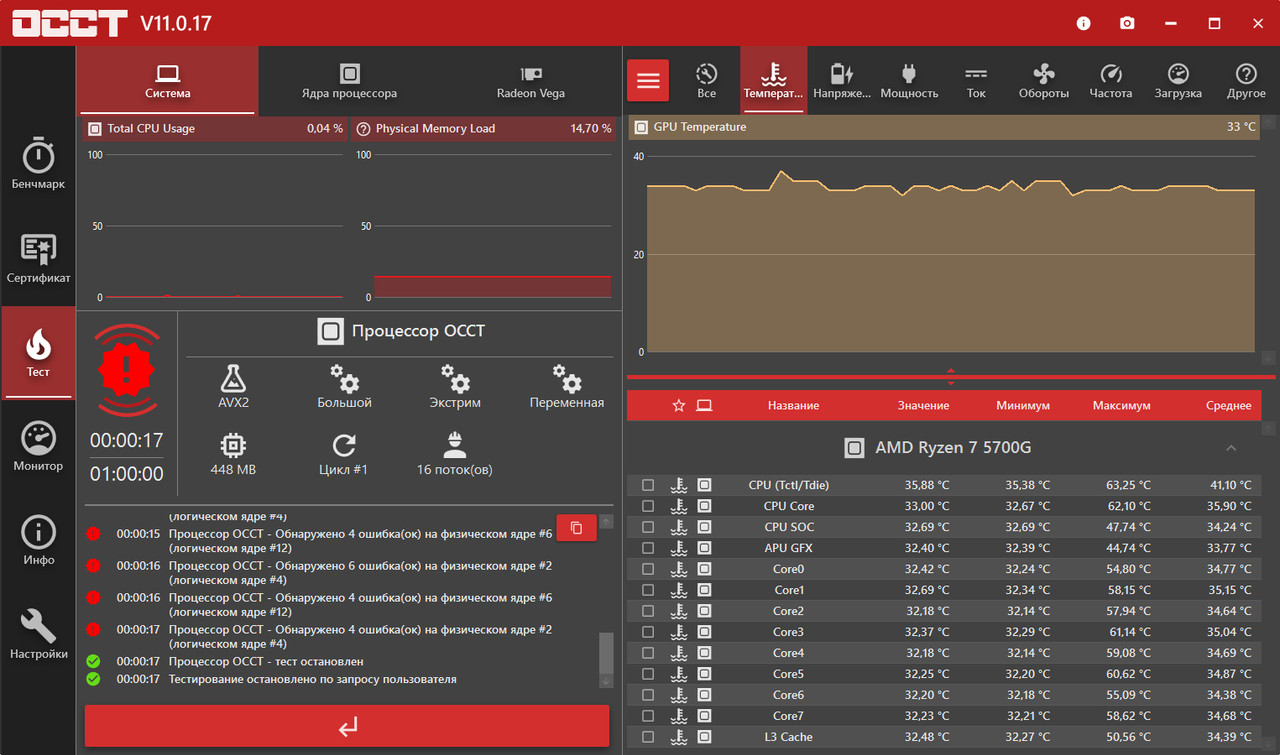1280x755 pixels.
Task: Tick the Core0 checkbox
Action: tap(648, 569)
